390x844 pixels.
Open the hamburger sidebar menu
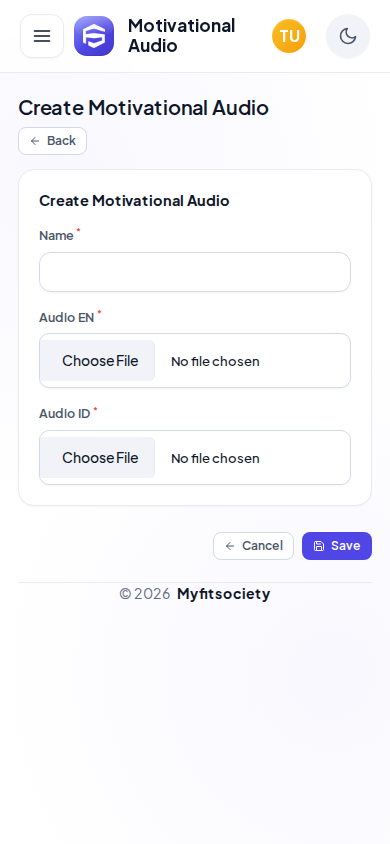point(42,36)
